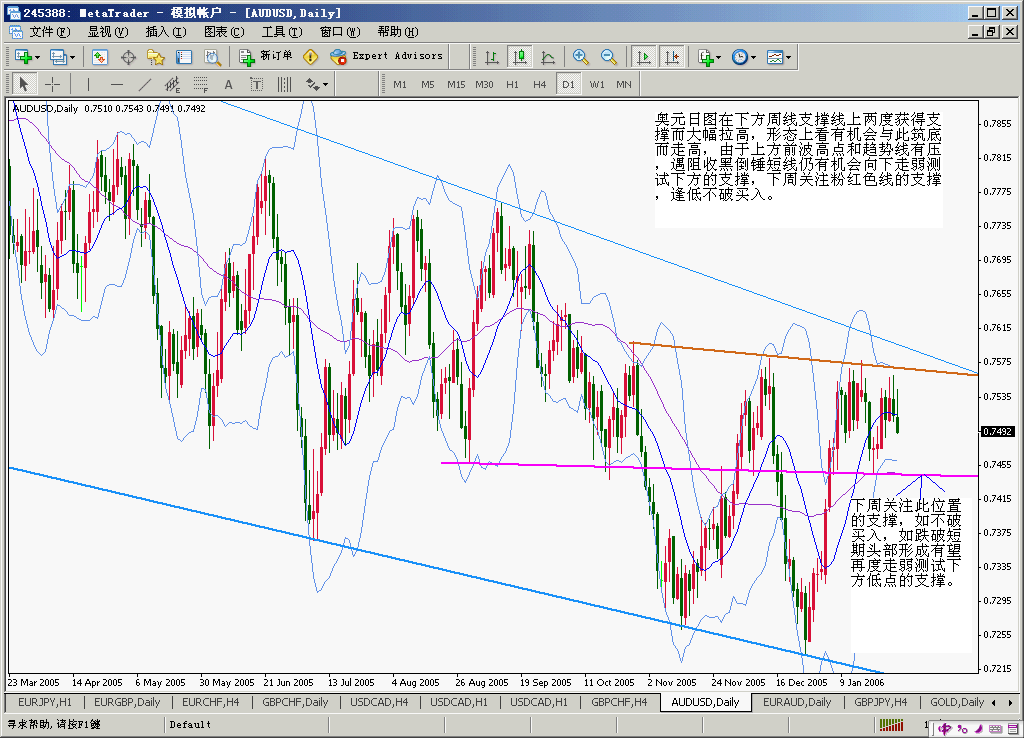The height and width of the screenshot is (738, 1024).
Task: Switch to the EURAUD,Daily chart tab
Action: click(797, 702)
